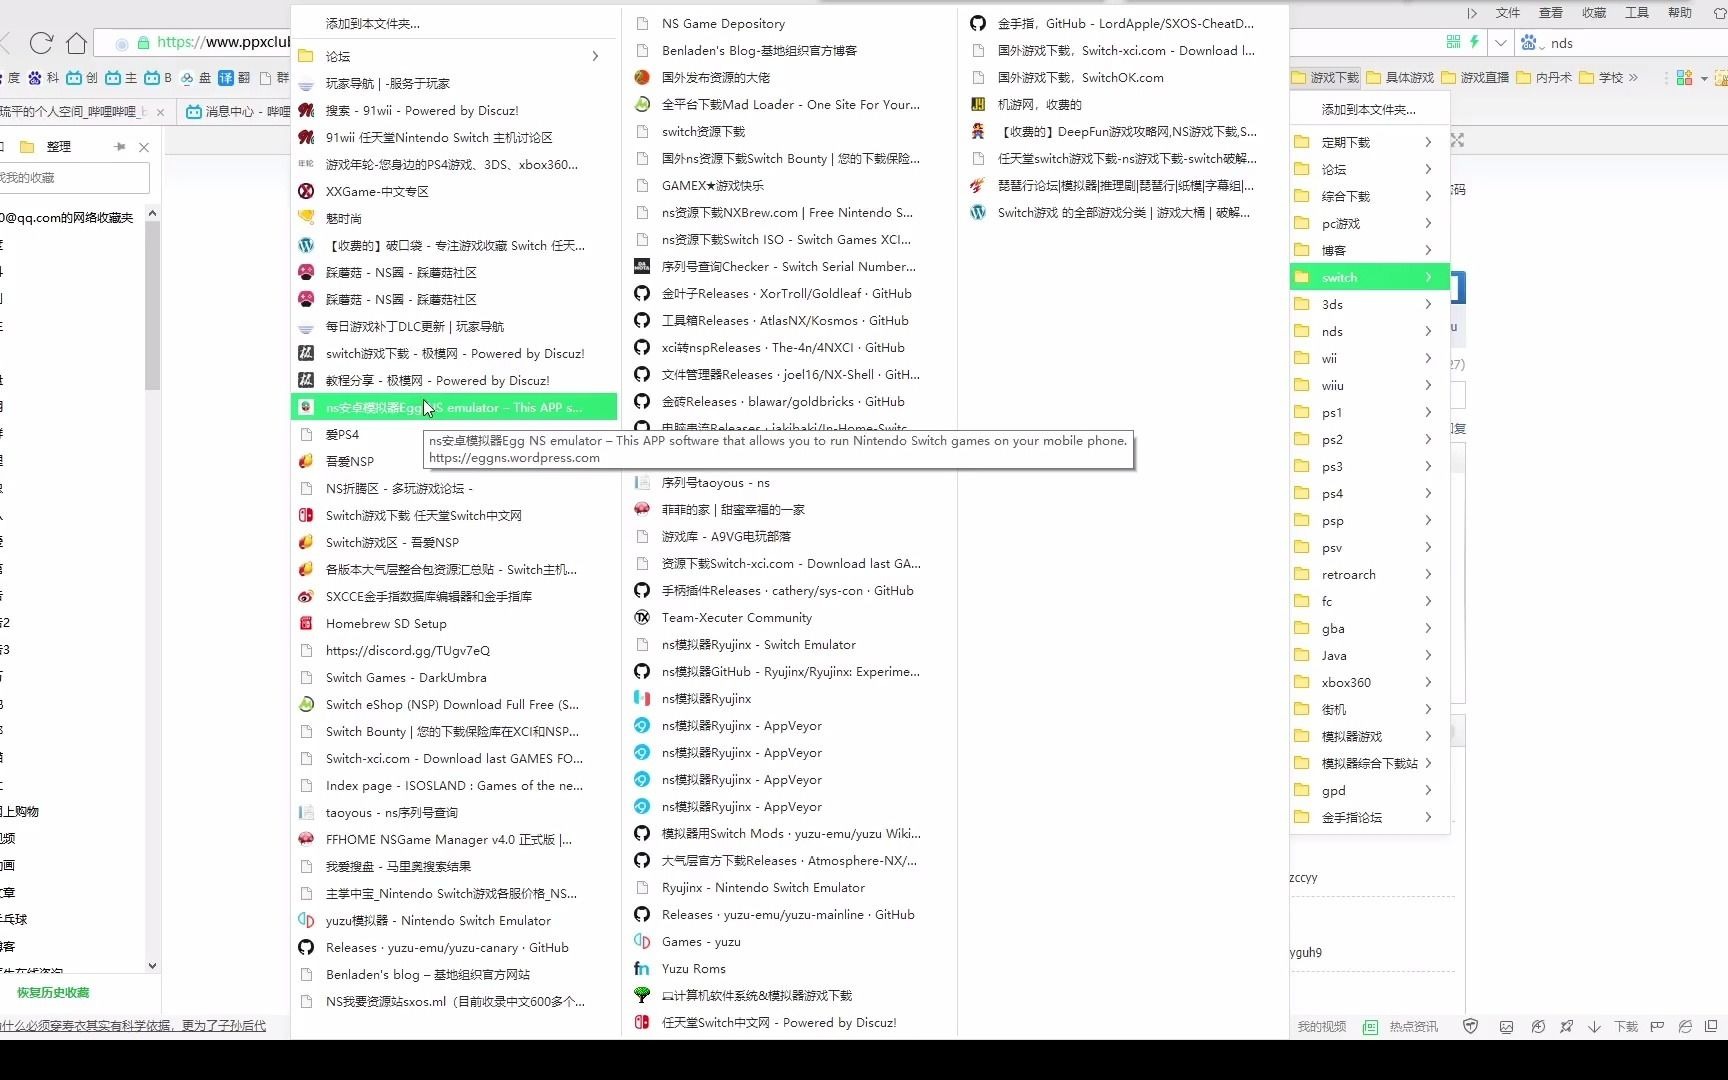Open the 街机 folder
The image size is (1728, 1080).
[1369, 709]
